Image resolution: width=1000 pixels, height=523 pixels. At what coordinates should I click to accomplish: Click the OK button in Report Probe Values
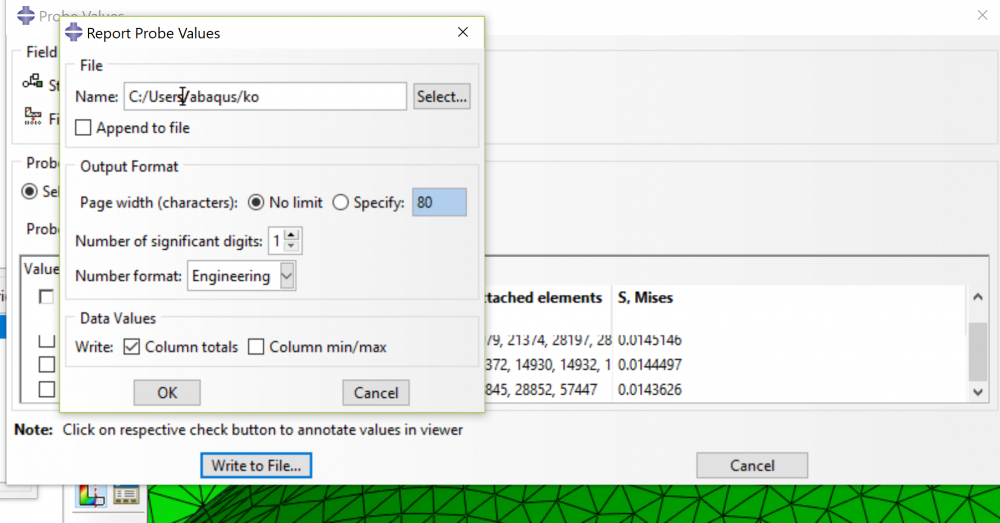tap(167, 393)
